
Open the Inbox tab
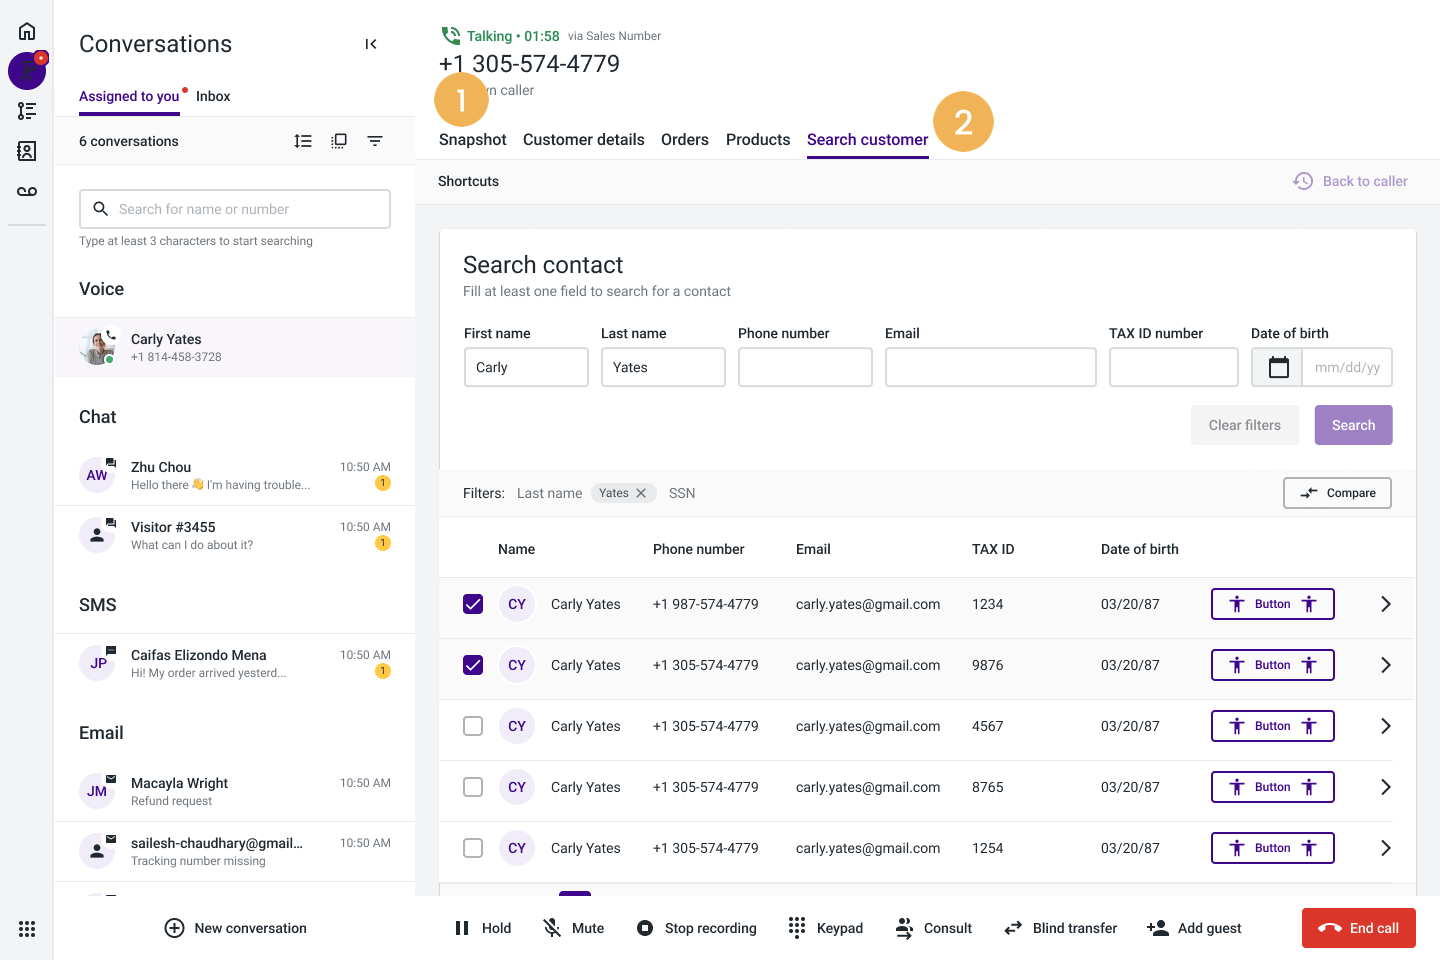[x=213, y=96]
